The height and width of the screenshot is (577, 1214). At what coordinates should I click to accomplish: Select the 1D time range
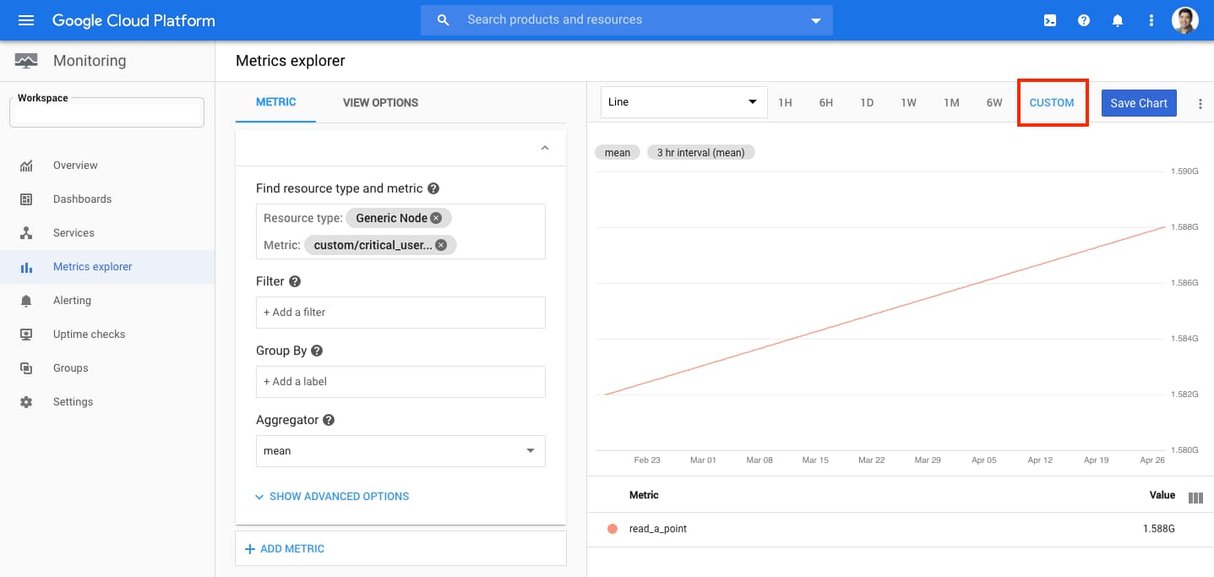(867, 103)
